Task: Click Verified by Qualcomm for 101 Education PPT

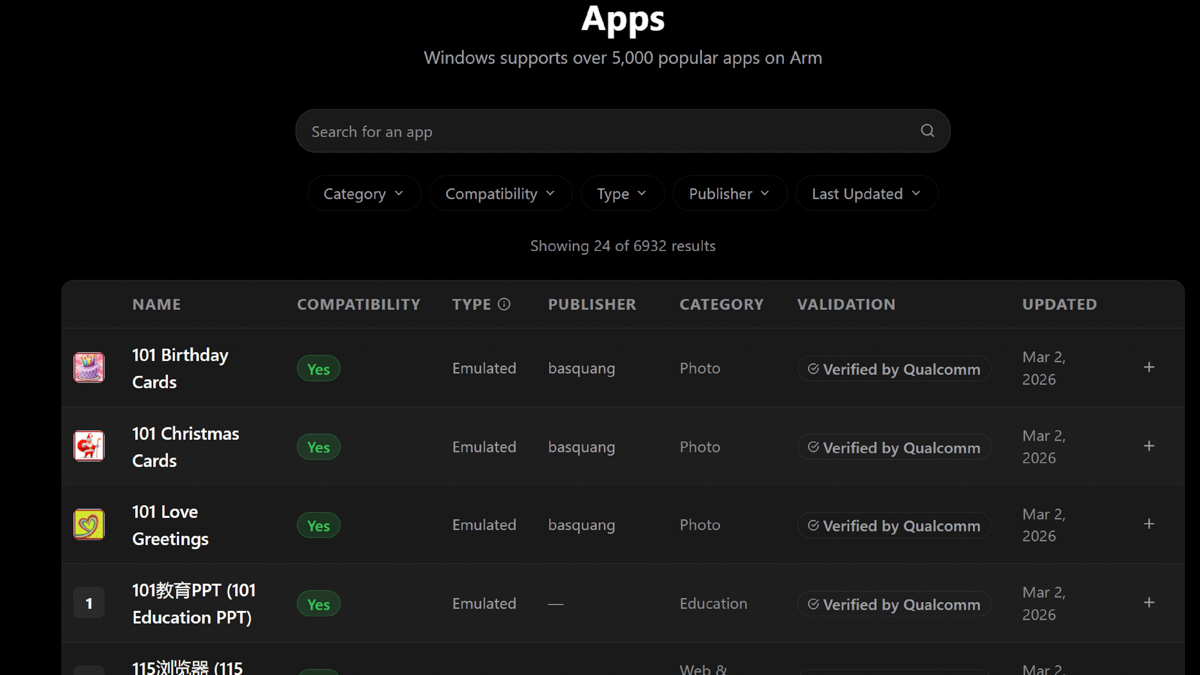Action: pyautogui.click(x=894, y=604)
